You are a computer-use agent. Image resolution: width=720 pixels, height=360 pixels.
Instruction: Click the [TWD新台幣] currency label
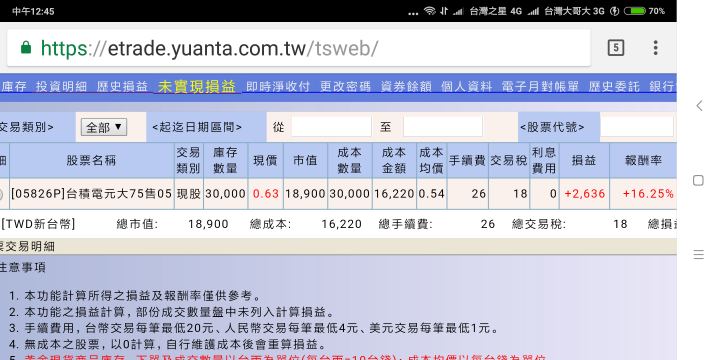click(38, 224)
